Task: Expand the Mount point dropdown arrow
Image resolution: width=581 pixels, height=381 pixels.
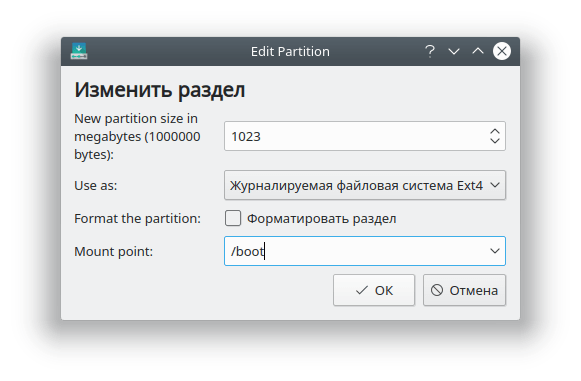Action: click(x=495, y=251)
